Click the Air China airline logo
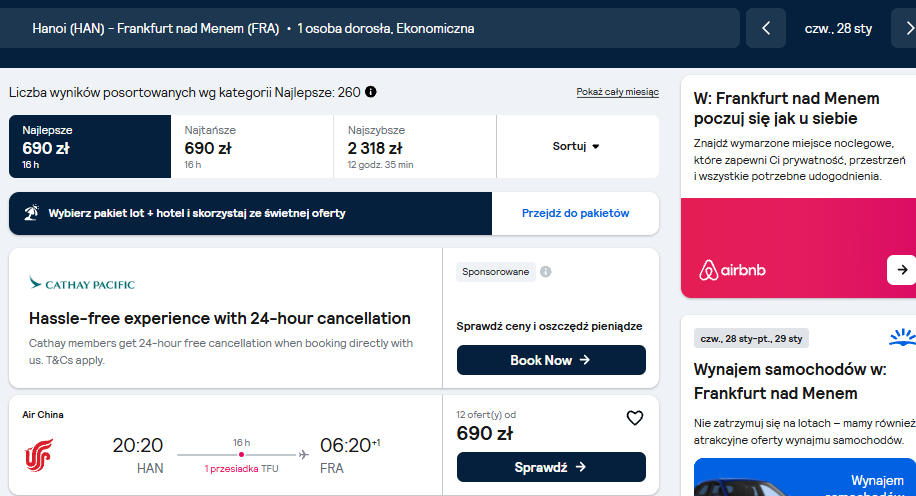This screenshot has height=496, width=916. [39, 455]
